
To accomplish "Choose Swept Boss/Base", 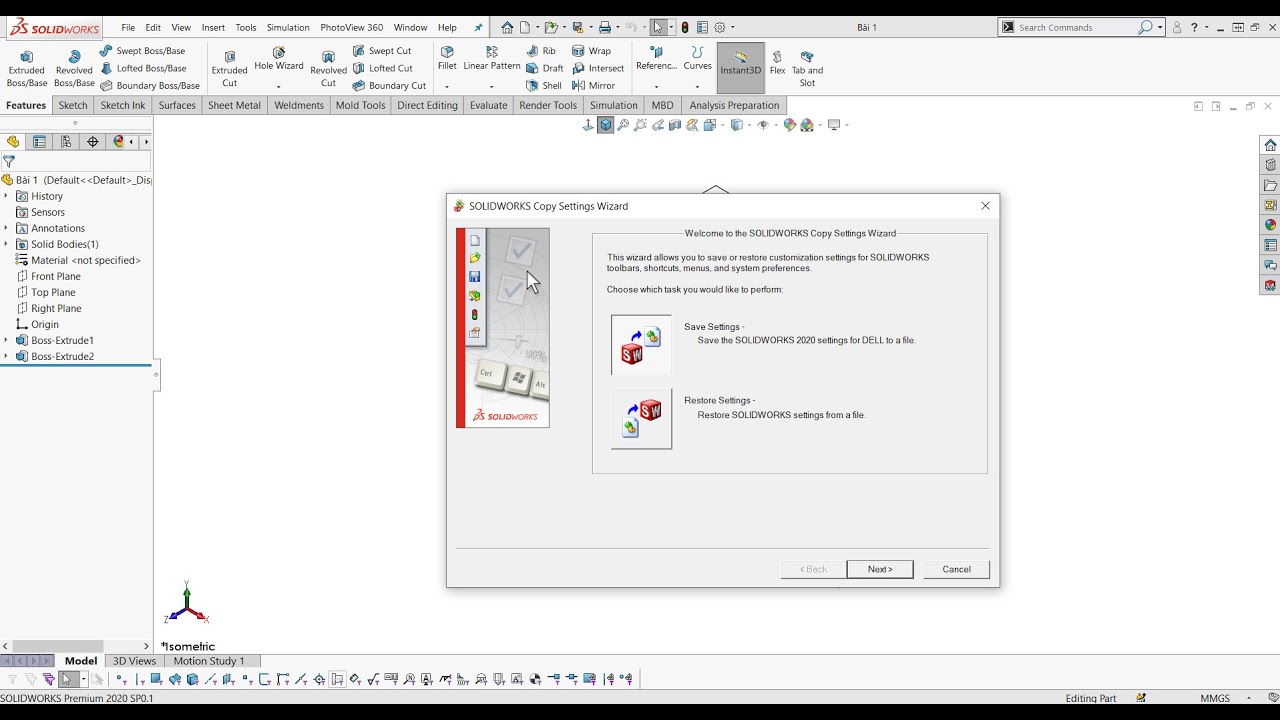I will pyautogui.click(x=142, y=50).
